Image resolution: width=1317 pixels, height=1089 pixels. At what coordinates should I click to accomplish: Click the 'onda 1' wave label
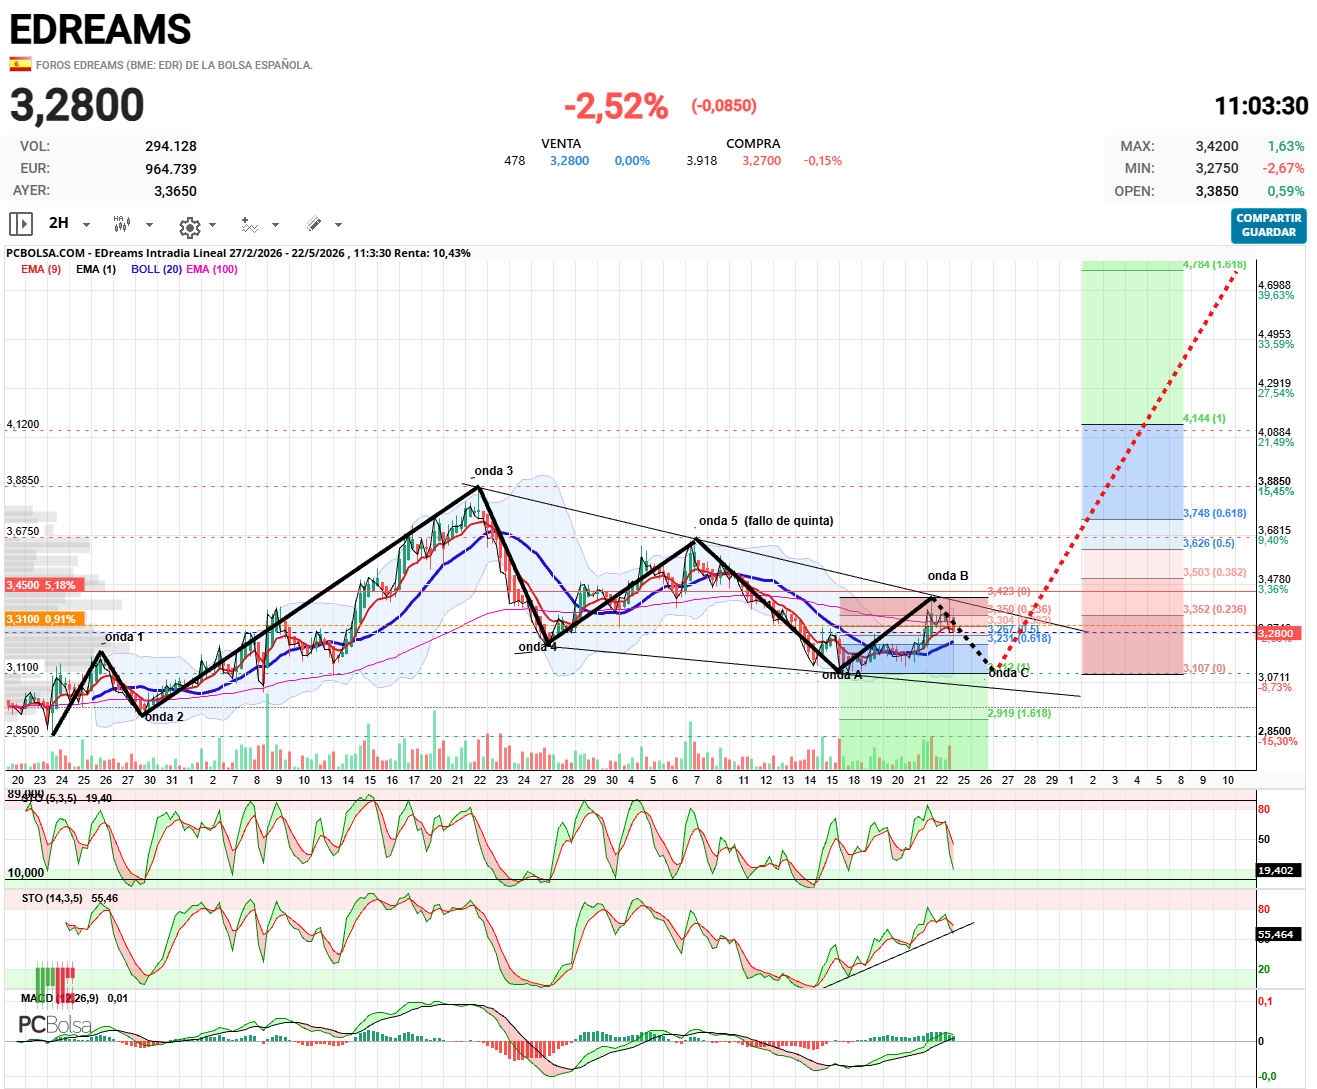coord(124,637)
